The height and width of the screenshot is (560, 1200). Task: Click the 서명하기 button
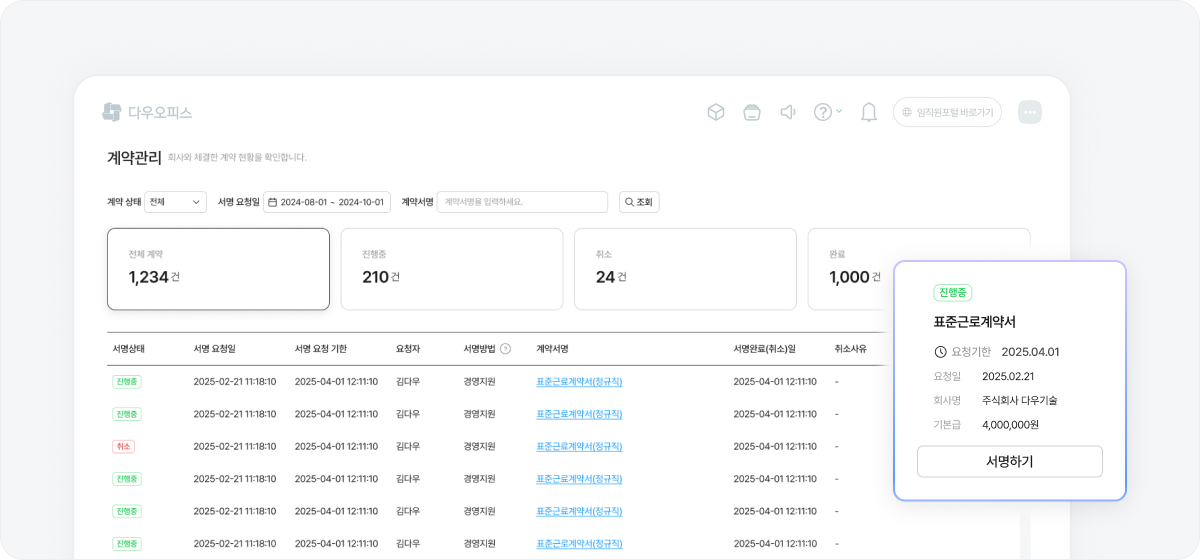click(1010, 461)
